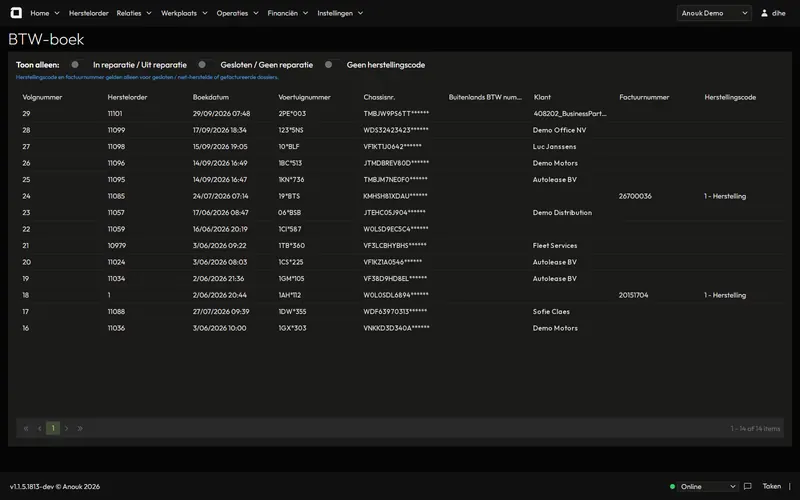Expand the Werkplaats menu
This screenshot has height=500, width=800.
coord(184,13)
